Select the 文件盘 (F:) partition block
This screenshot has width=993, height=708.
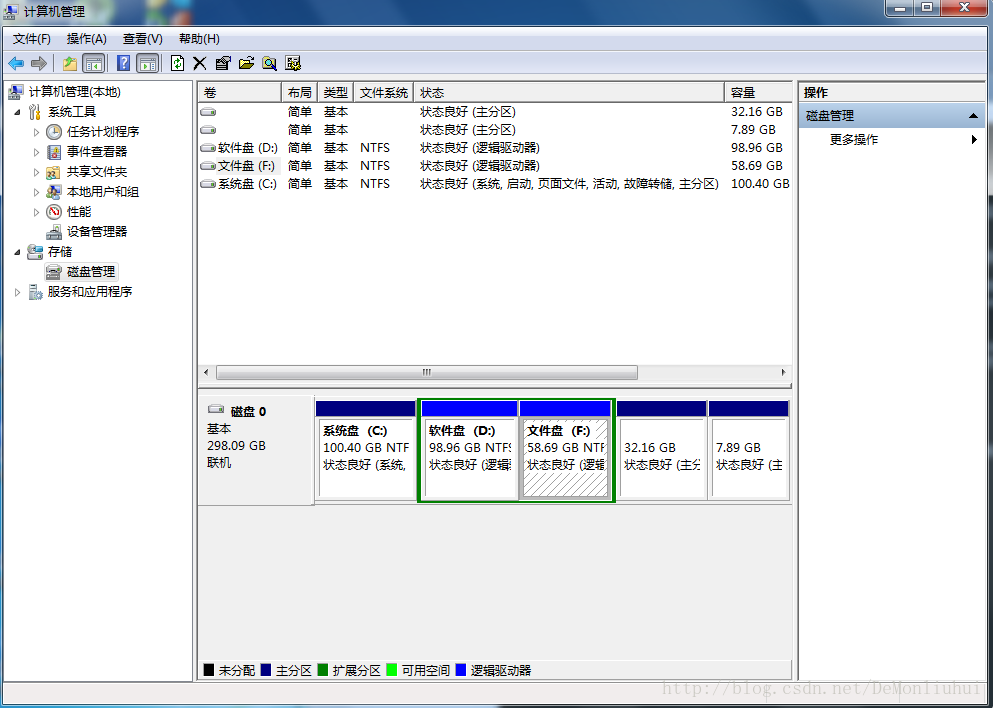566,450
